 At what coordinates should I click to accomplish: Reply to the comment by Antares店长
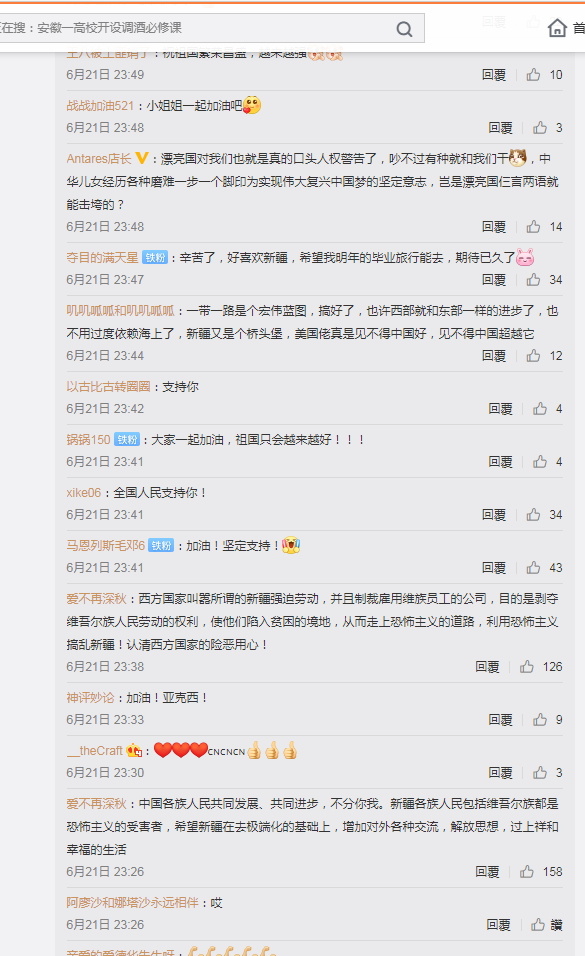click(493, 227)
